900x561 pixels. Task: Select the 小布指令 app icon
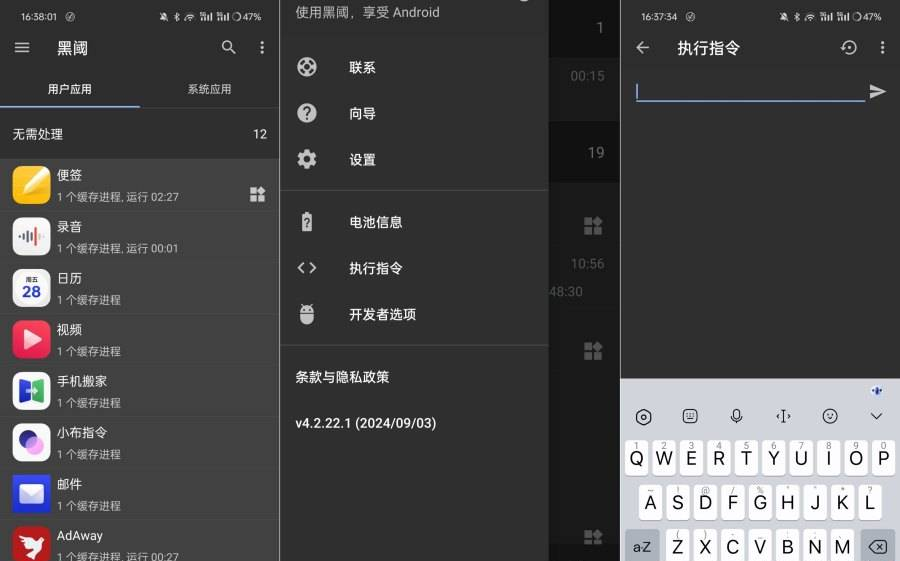coord(32,442)
